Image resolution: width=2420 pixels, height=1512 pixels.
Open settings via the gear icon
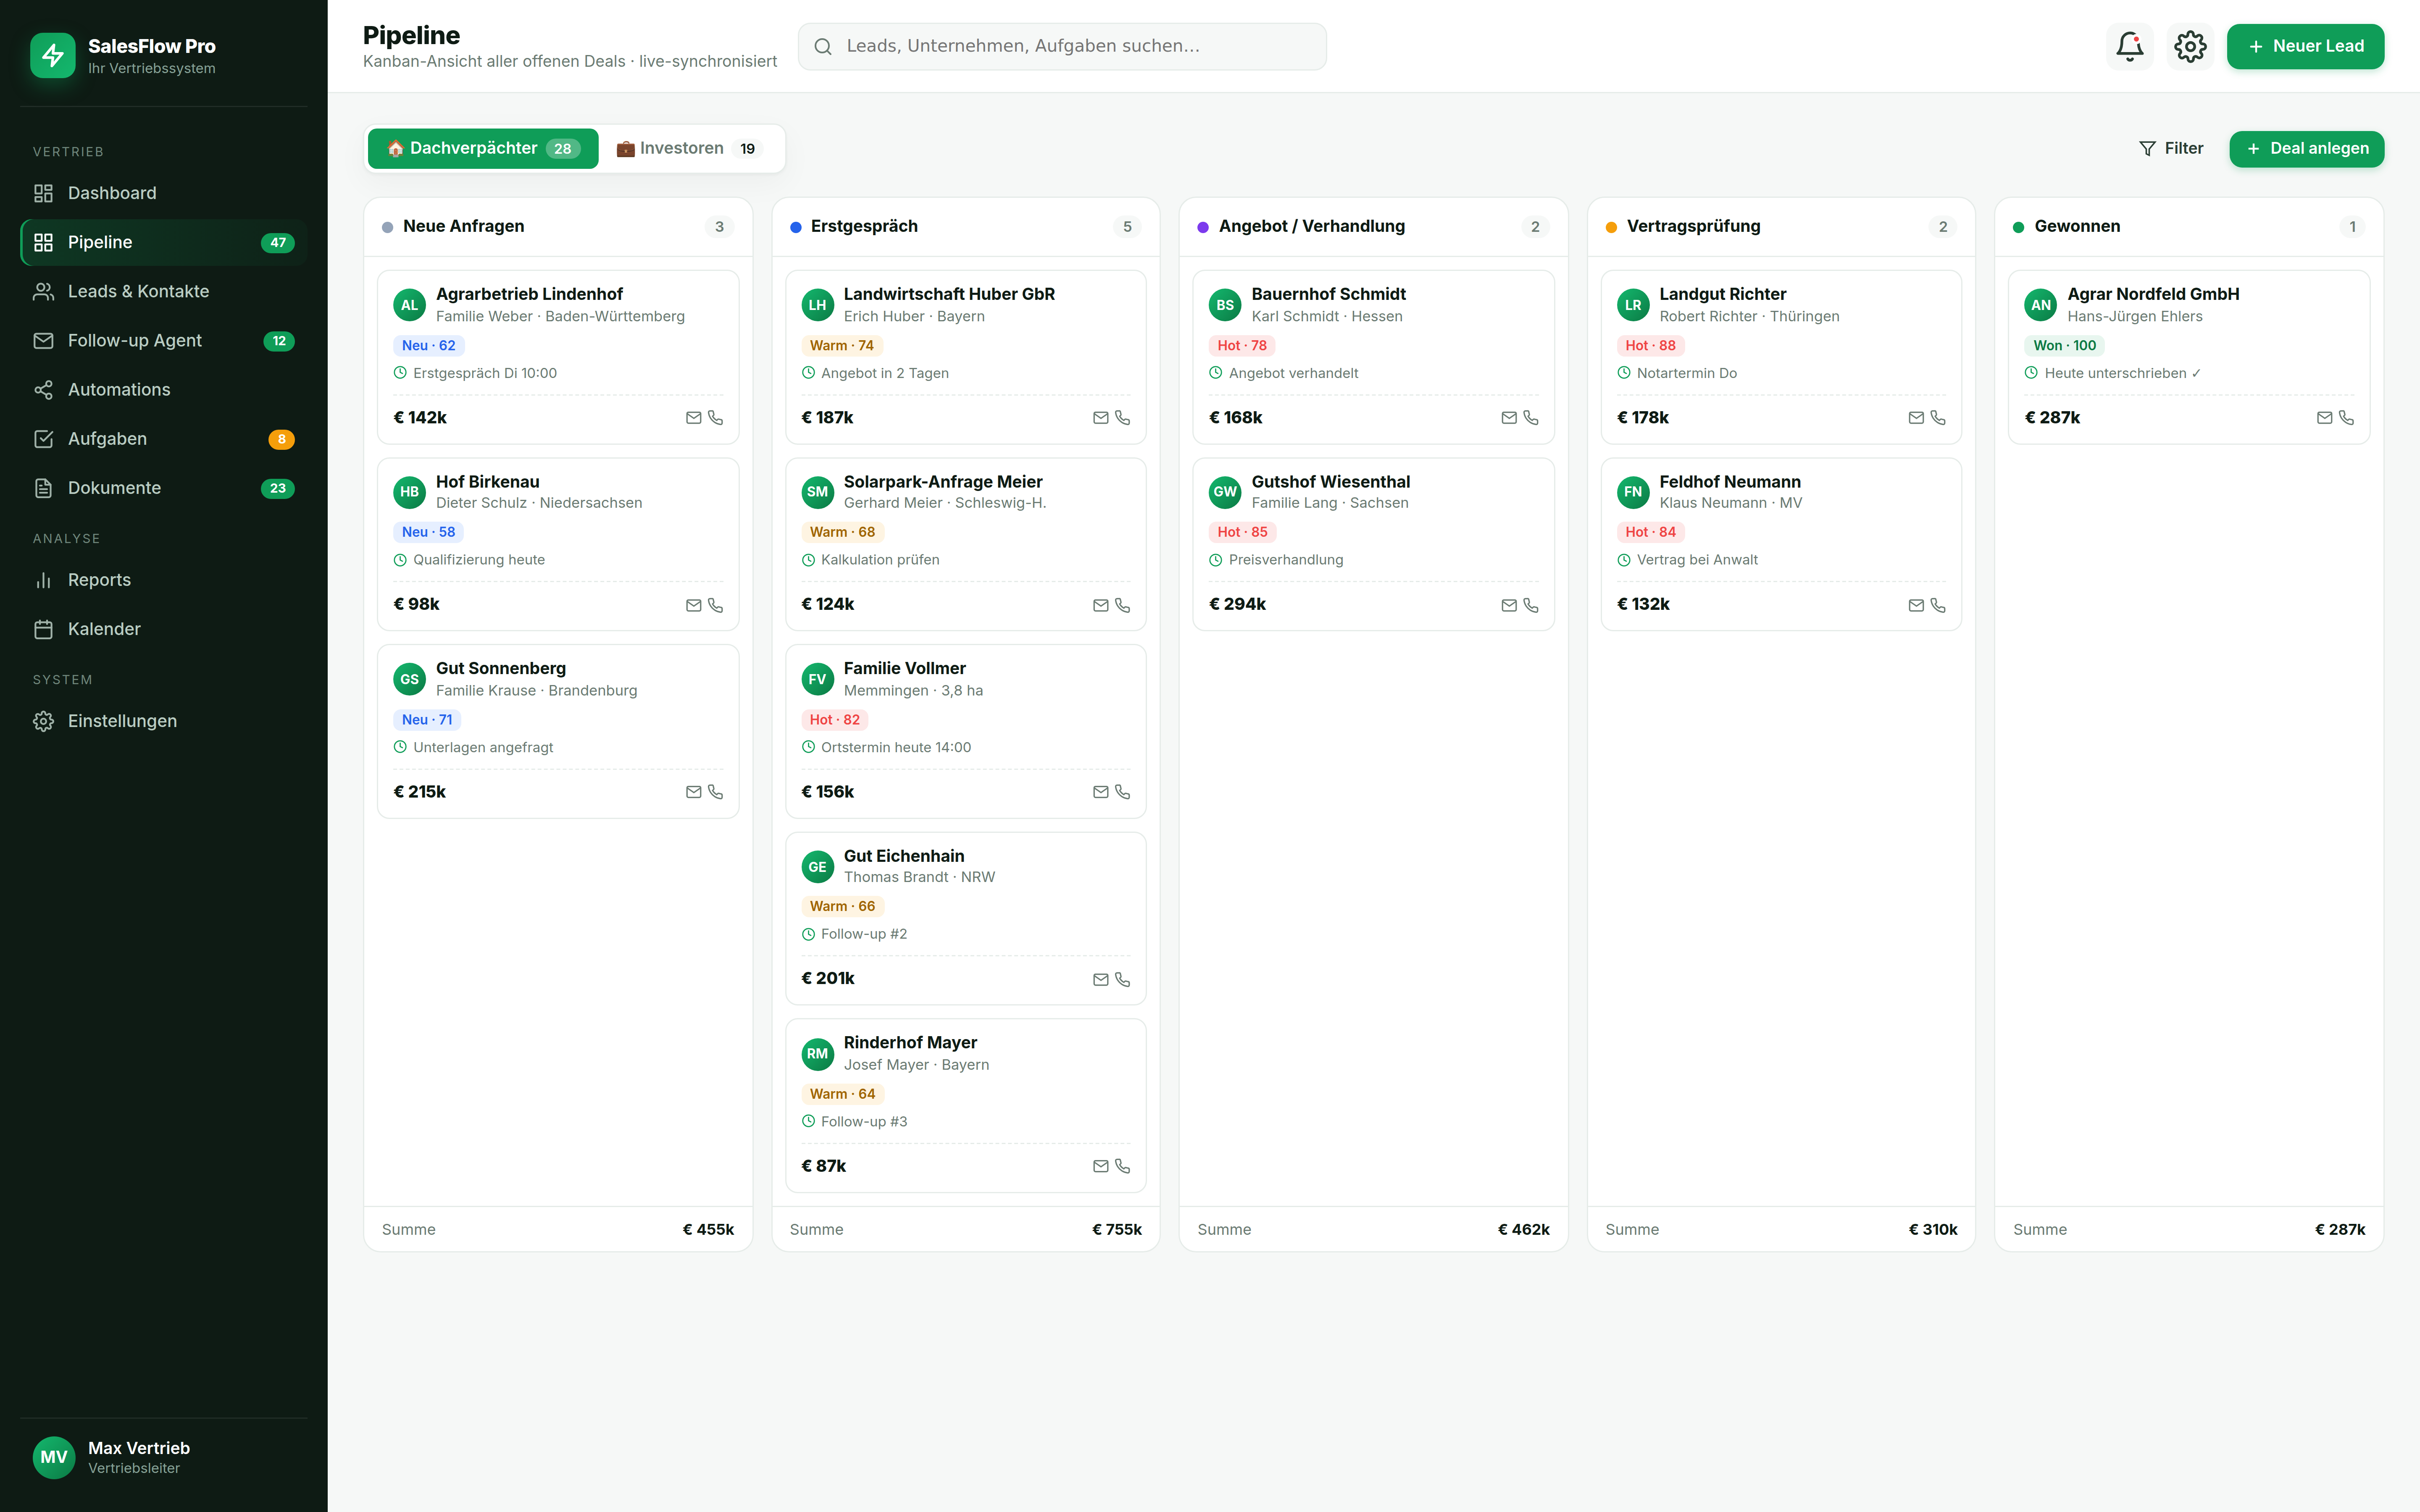click(x=2190, y=46)
